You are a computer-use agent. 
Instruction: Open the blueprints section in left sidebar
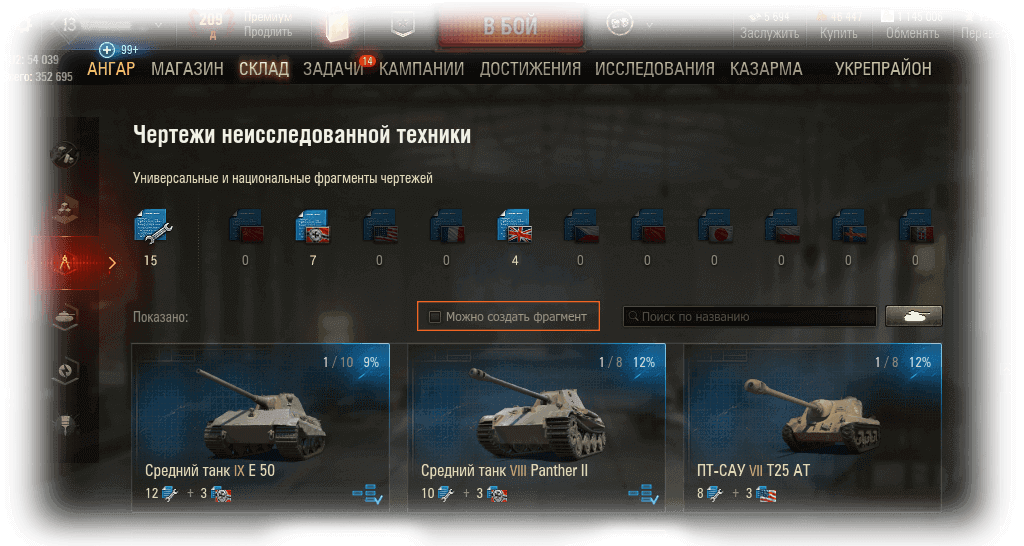65,263
